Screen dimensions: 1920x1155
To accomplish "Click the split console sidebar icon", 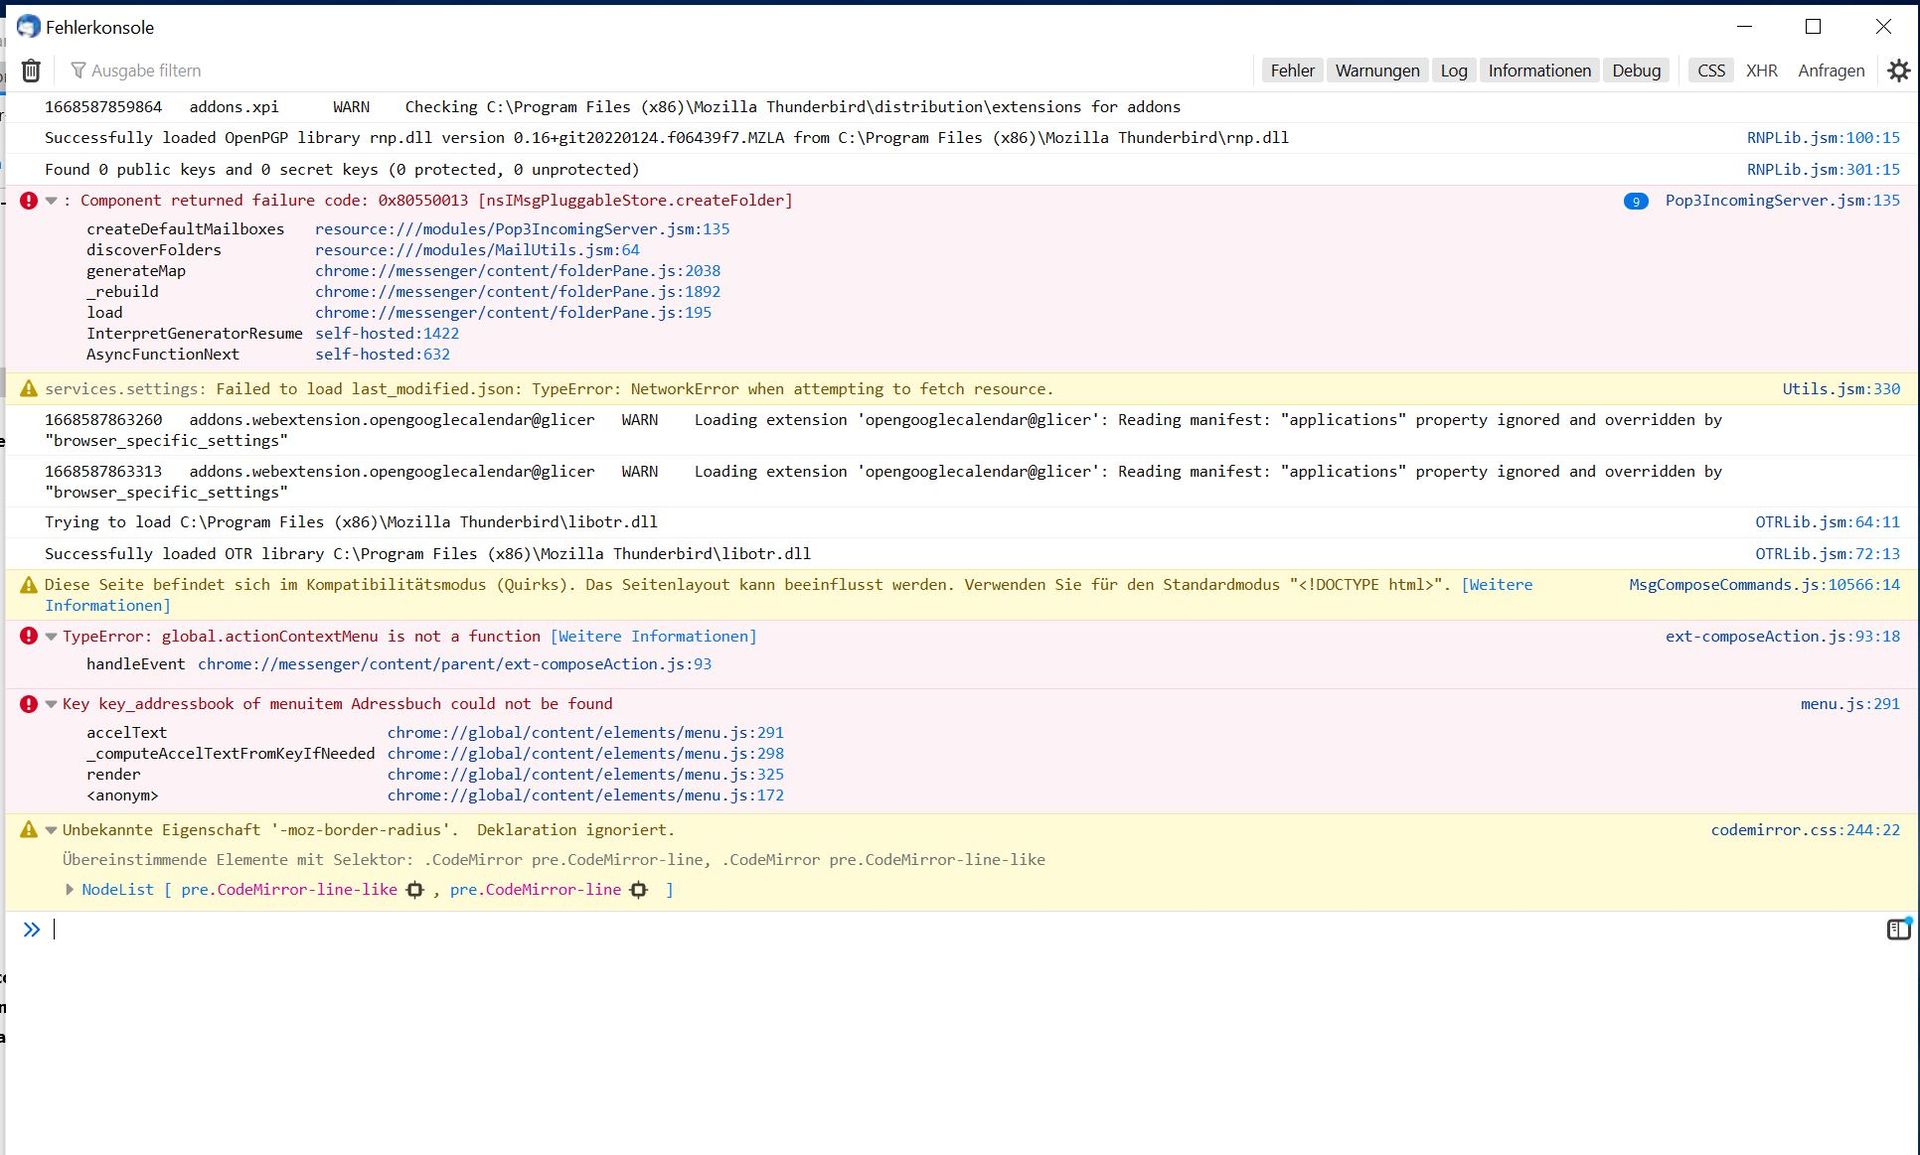I will click(x=1898, y=930).
